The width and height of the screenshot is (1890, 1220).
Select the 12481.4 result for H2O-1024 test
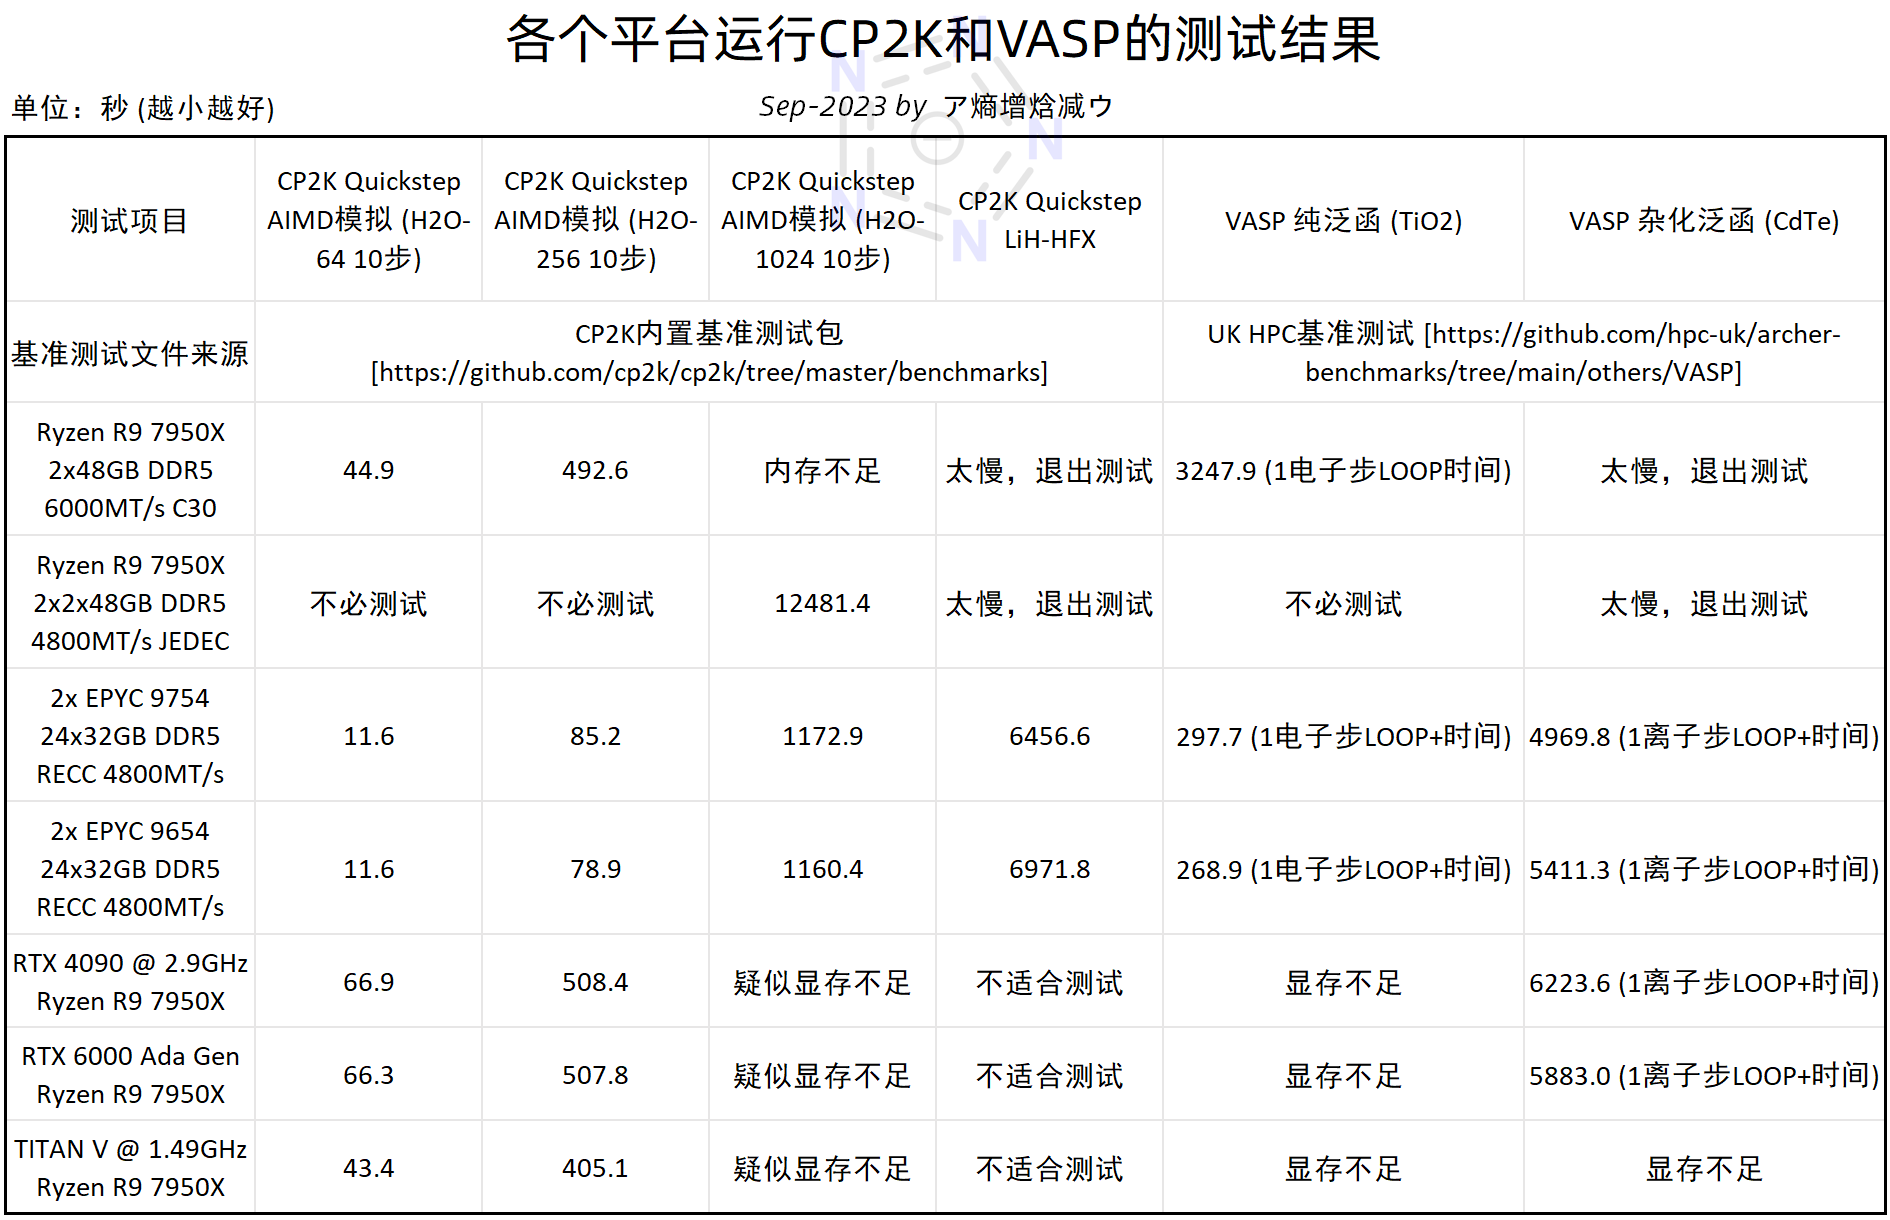click(822, 604)
